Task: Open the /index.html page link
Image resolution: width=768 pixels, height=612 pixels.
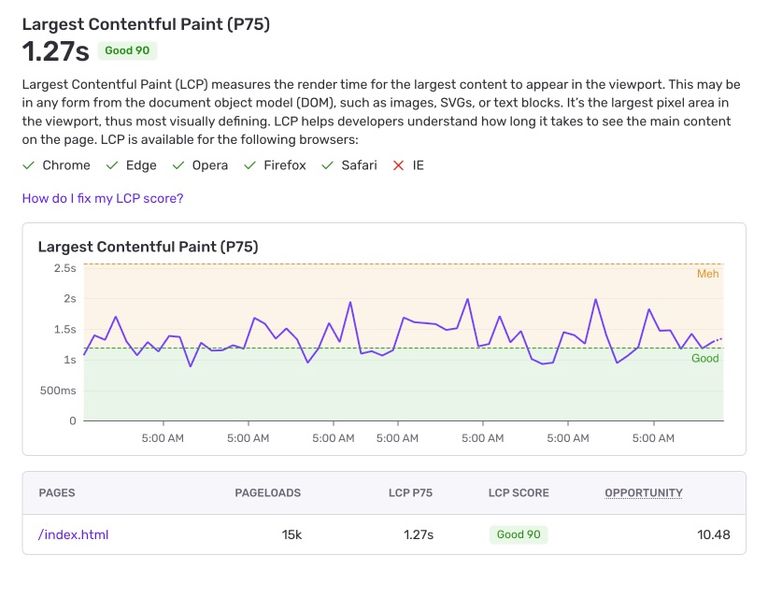Action: coord(73,534)
